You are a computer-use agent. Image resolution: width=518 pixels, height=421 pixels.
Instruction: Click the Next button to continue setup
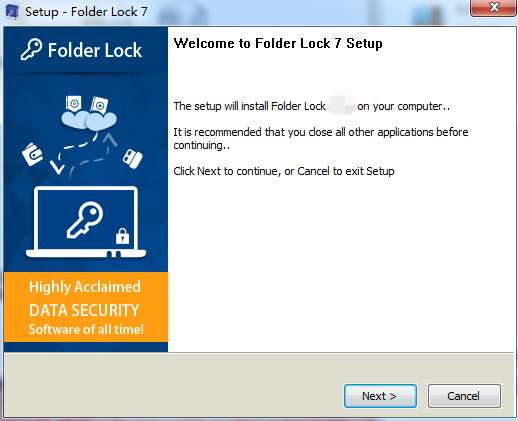click(x=380, y=396)
